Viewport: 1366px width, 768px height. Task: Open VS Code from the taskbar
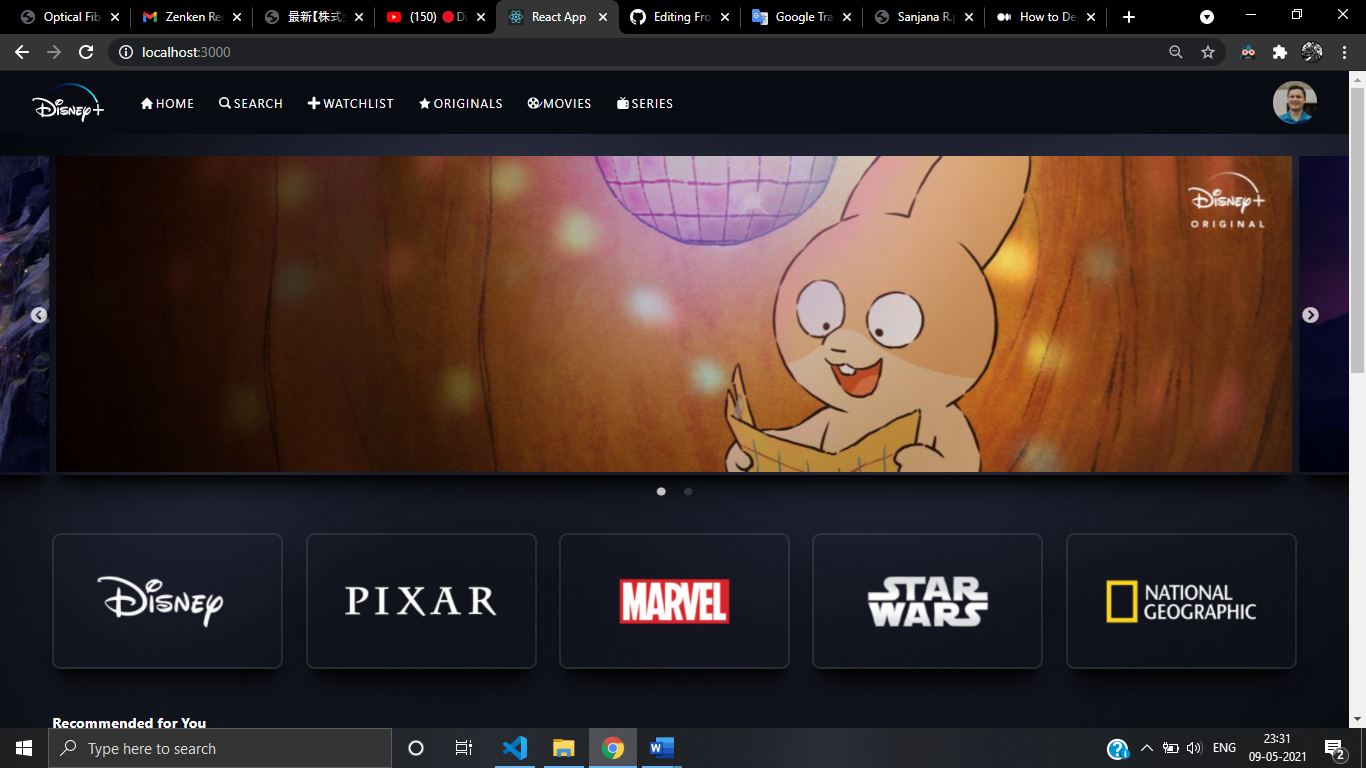point(514,747)
